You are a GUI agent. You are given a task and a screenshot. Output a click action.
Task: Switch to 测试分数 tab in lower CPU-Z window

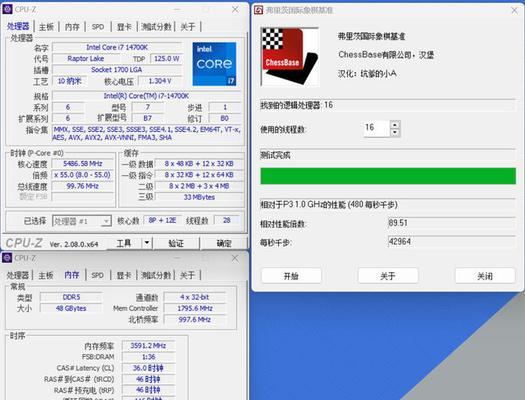coord(156,275)
